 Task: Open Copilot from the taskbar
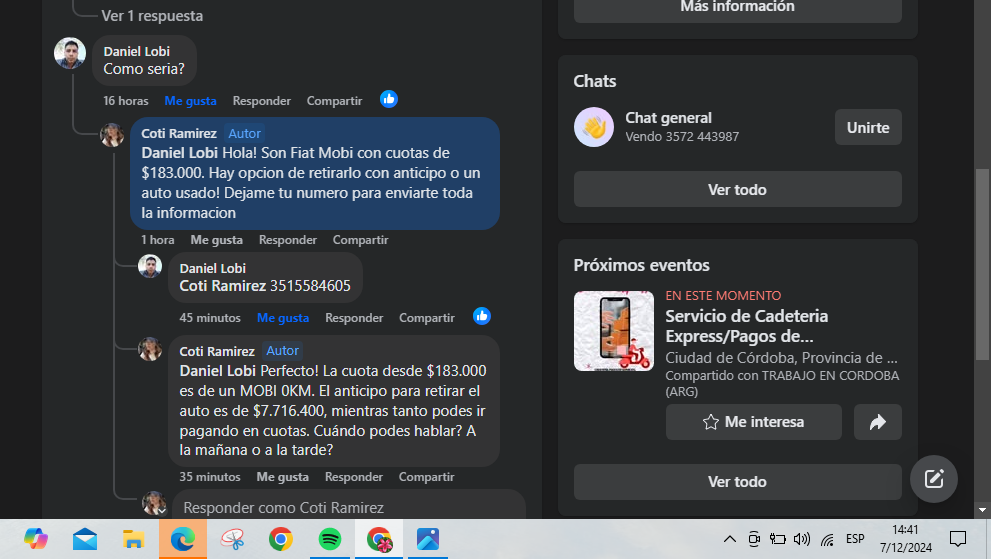point(35,539)
